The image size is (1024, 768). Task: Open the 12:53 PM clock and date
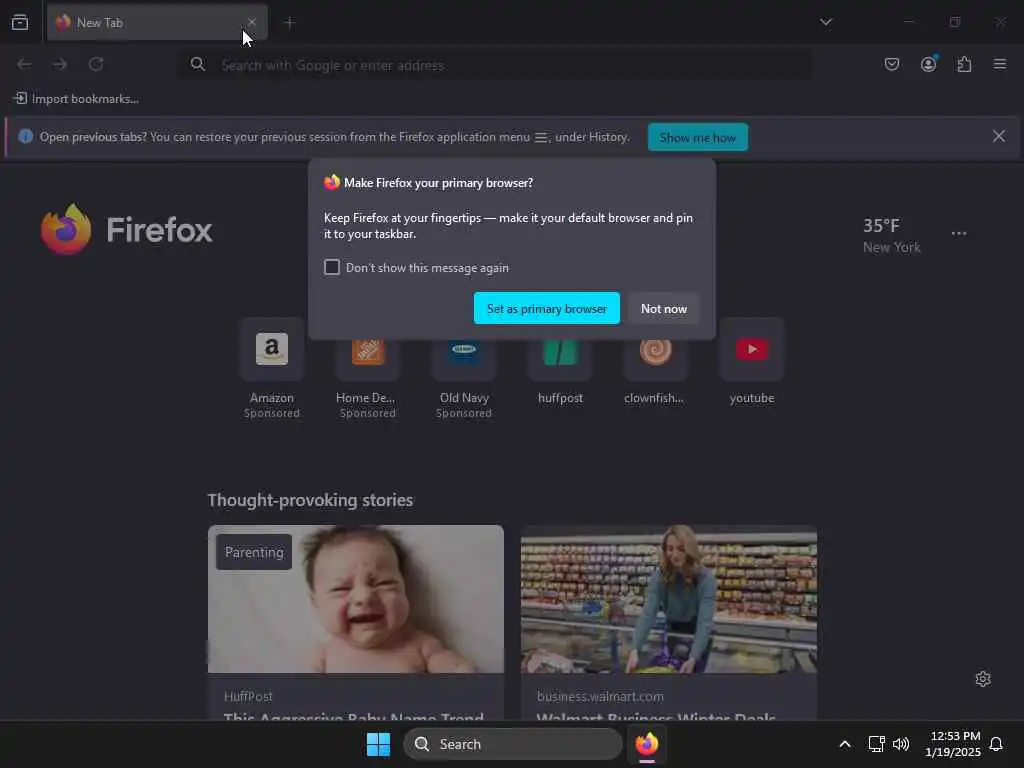tap(953, 744)
